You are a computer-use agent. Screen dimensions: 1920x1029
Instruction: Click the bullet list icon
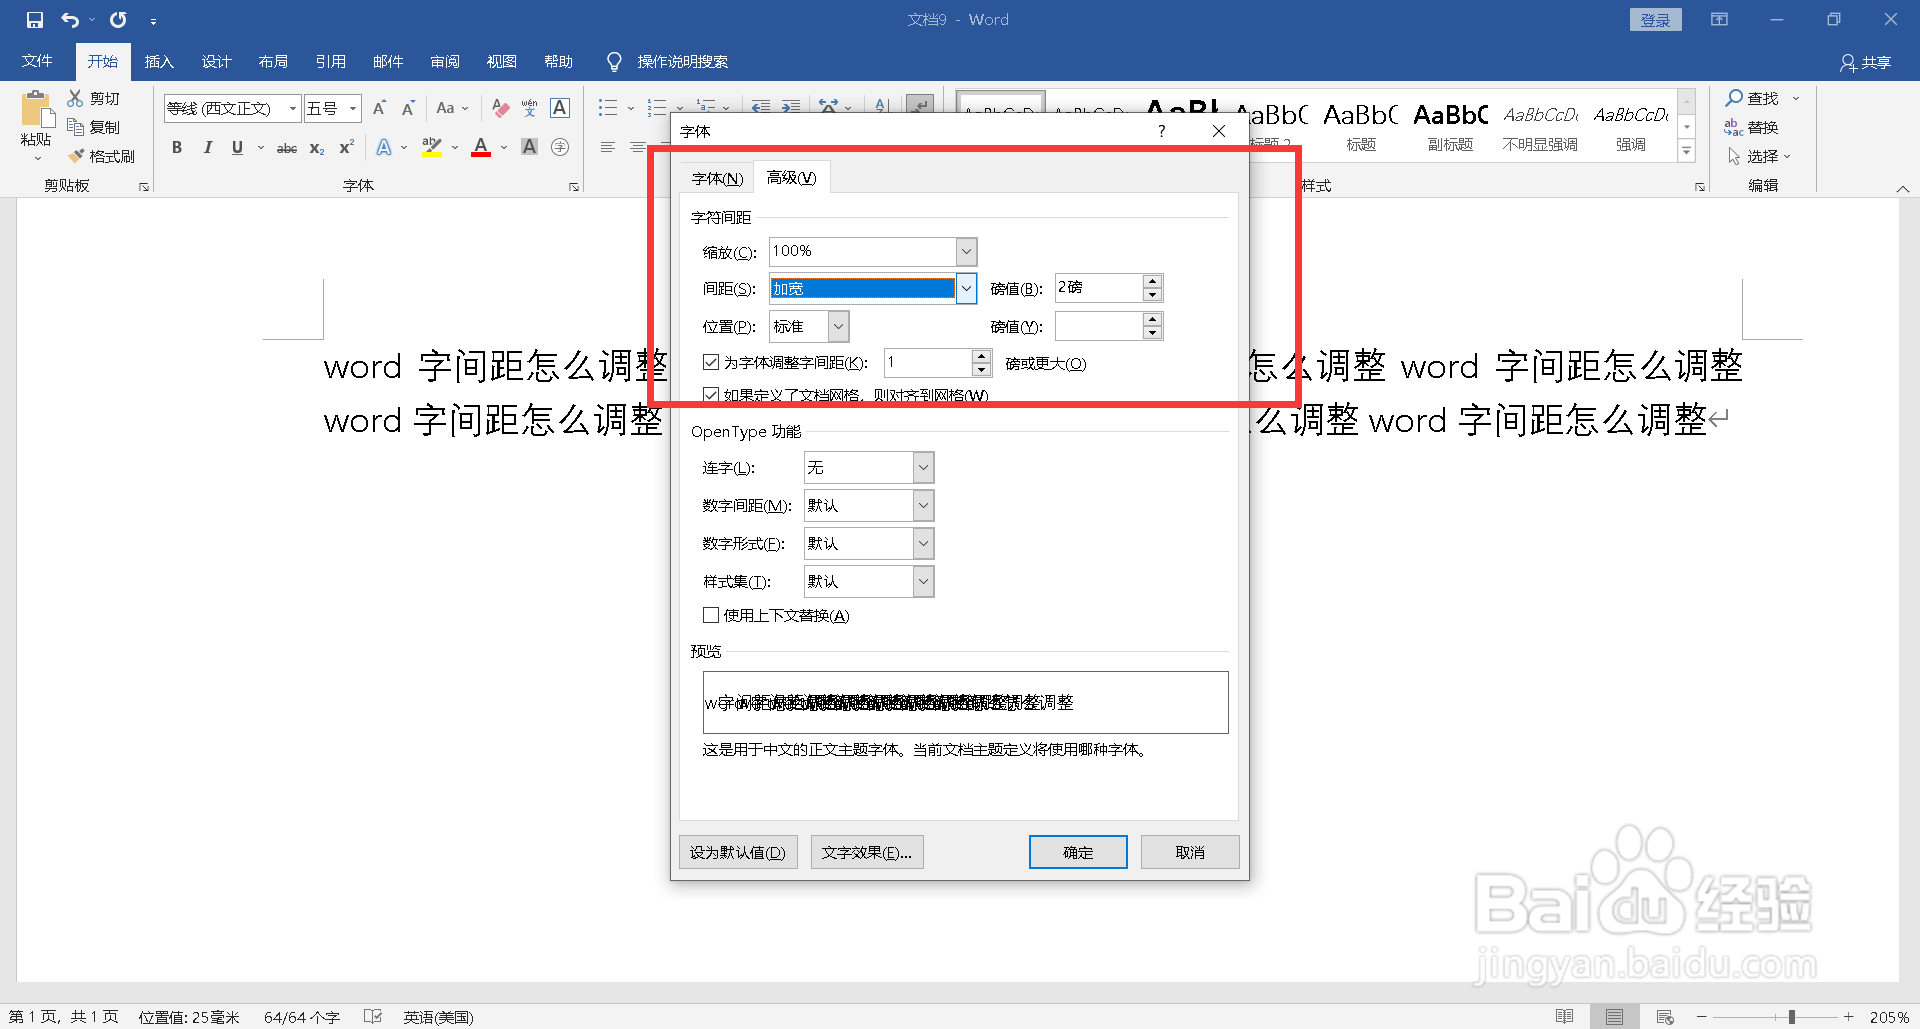pos(608,108)
